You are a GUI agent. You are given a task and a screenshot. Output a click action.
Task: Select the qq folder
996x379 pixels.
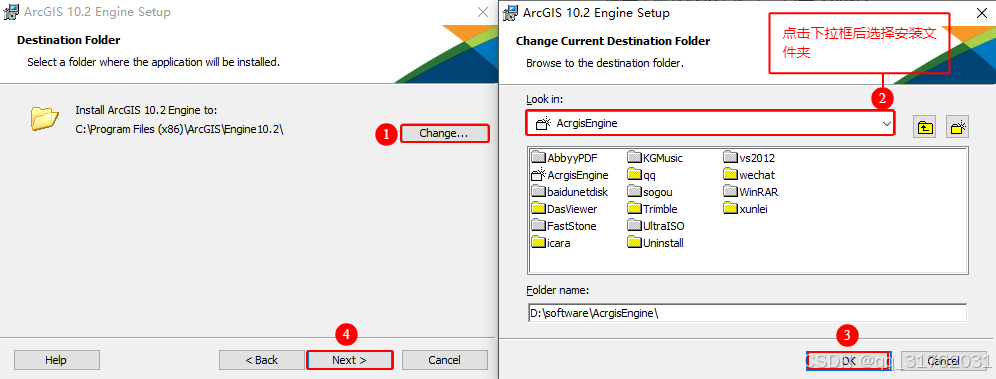642,175
